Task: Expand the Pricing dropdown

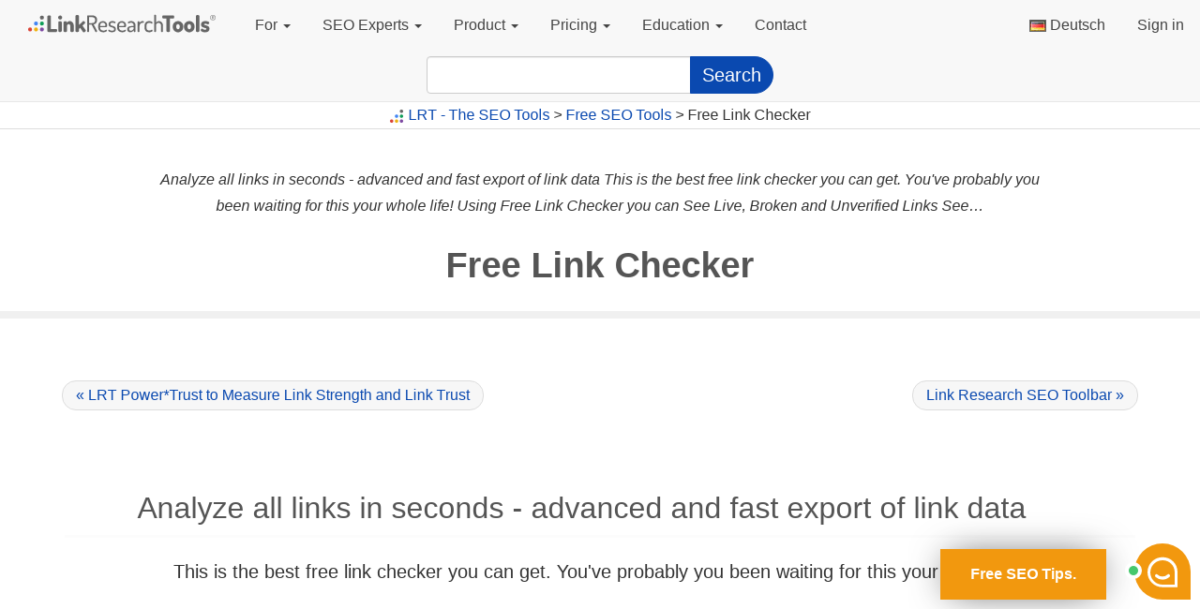Action: pyautogui.click(x=579, y=24)
